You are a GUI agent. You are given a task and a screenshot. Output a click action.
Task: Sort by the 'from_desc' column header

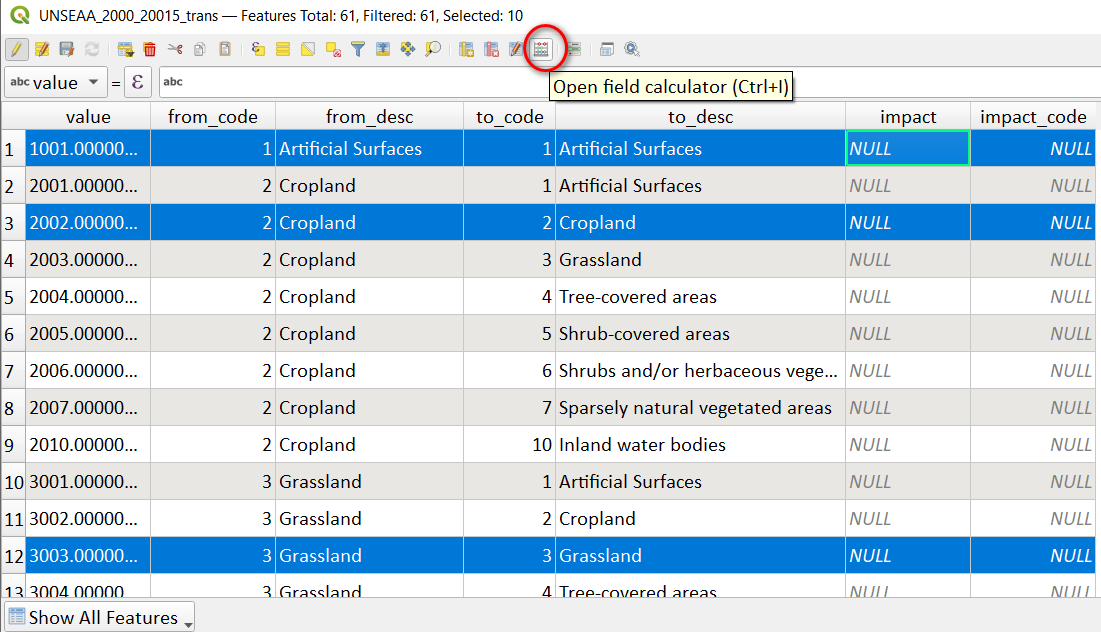[x=369, y=117]
